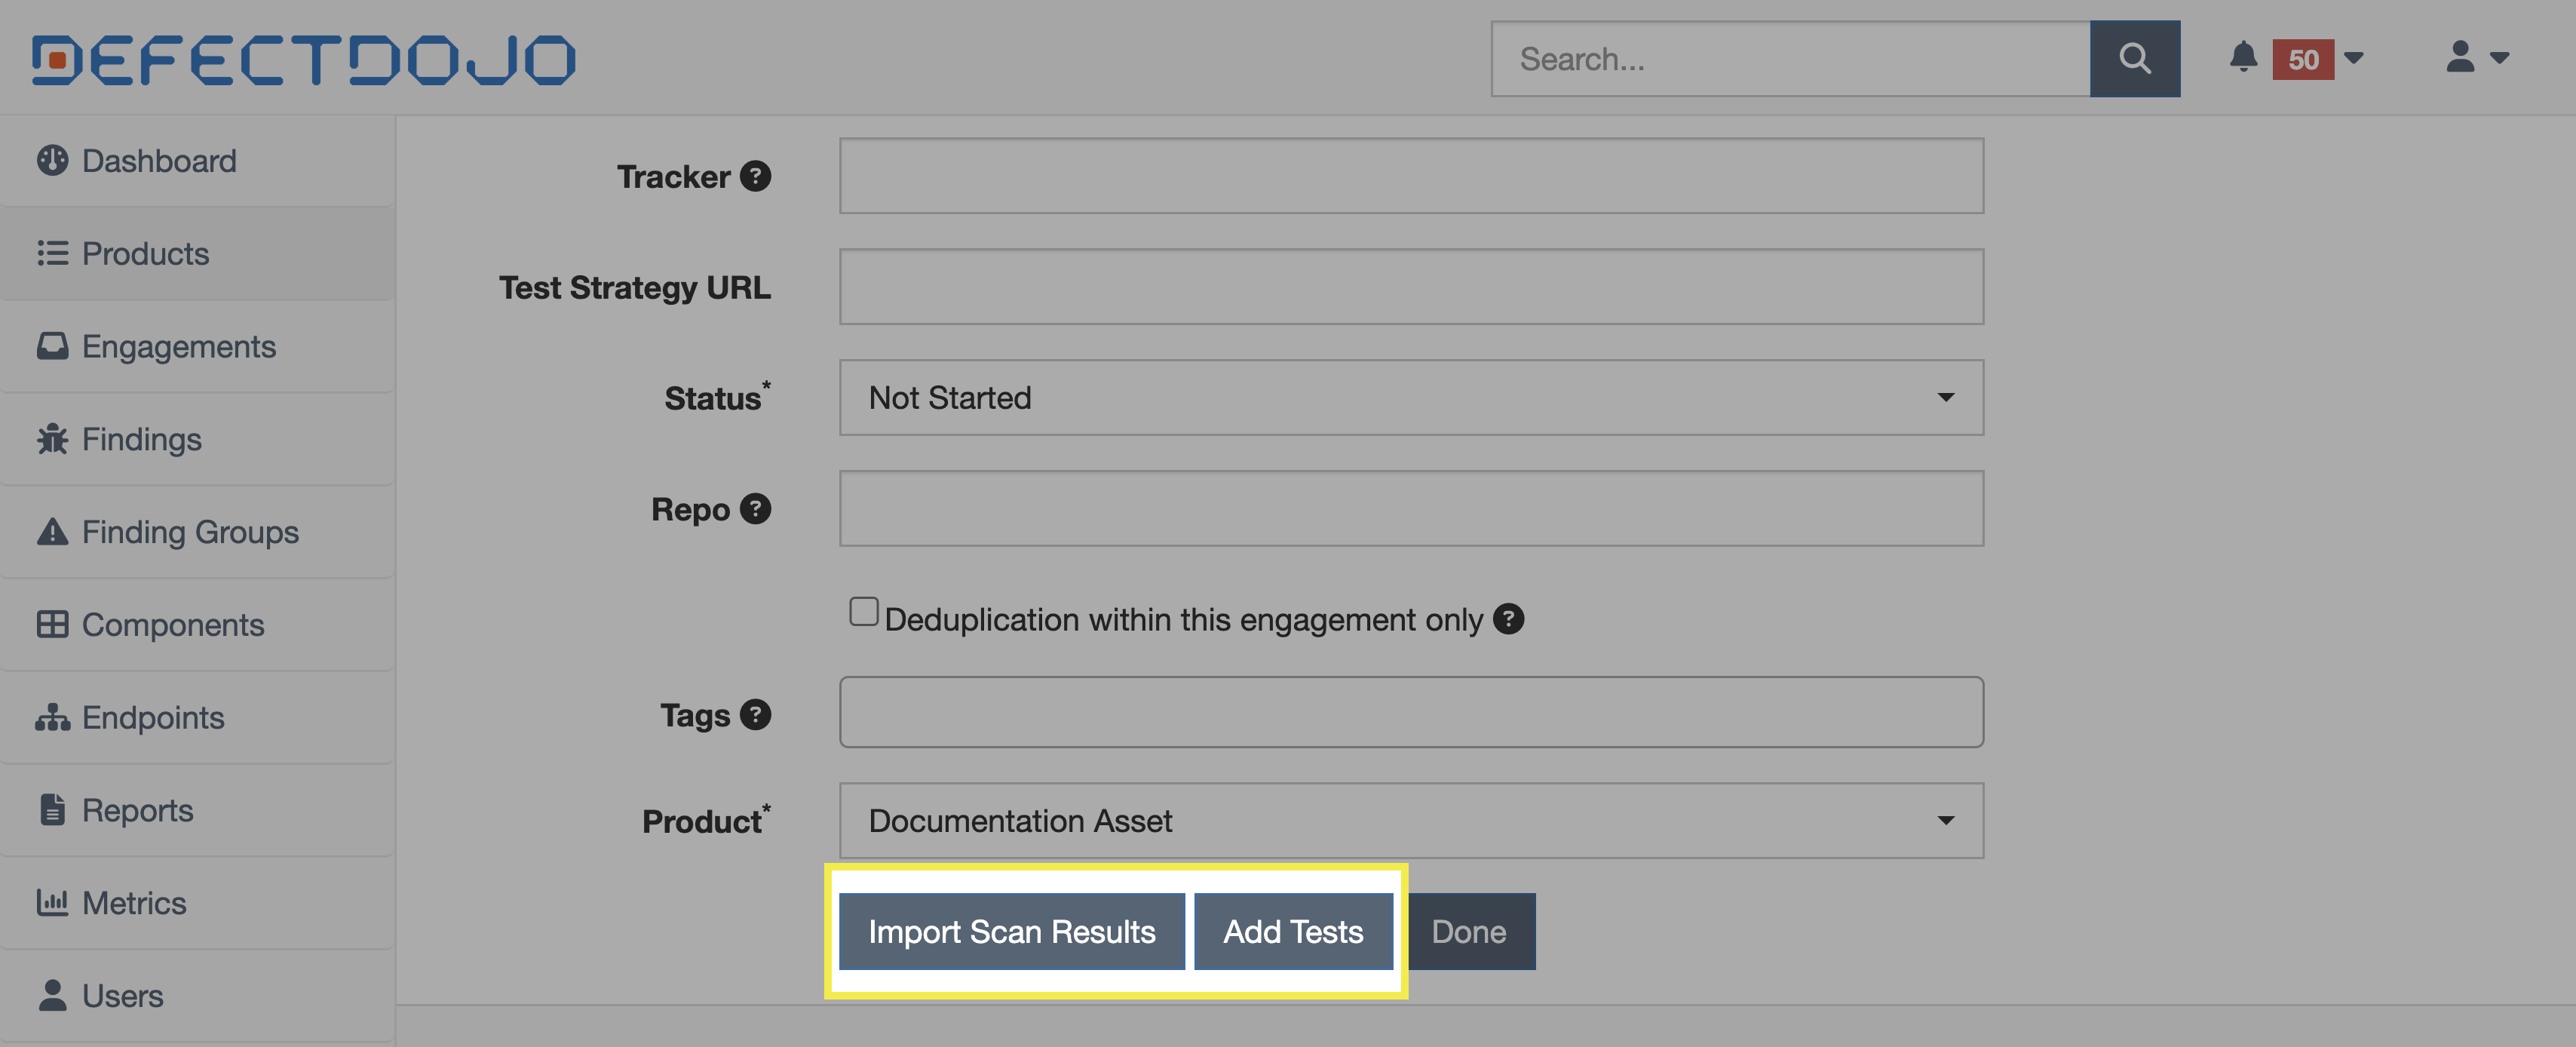The width and height of the screenshot is (2576, 1047).
Task: Click the Add Tests button
Action: [x=1292, y=931]
